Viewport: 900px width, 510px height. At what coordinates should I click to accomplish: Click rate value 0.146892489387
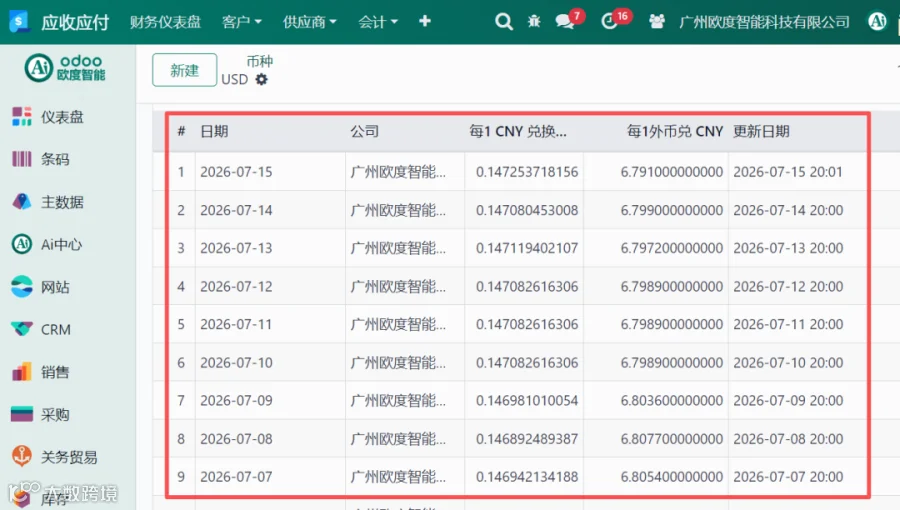tap(527, 439)
